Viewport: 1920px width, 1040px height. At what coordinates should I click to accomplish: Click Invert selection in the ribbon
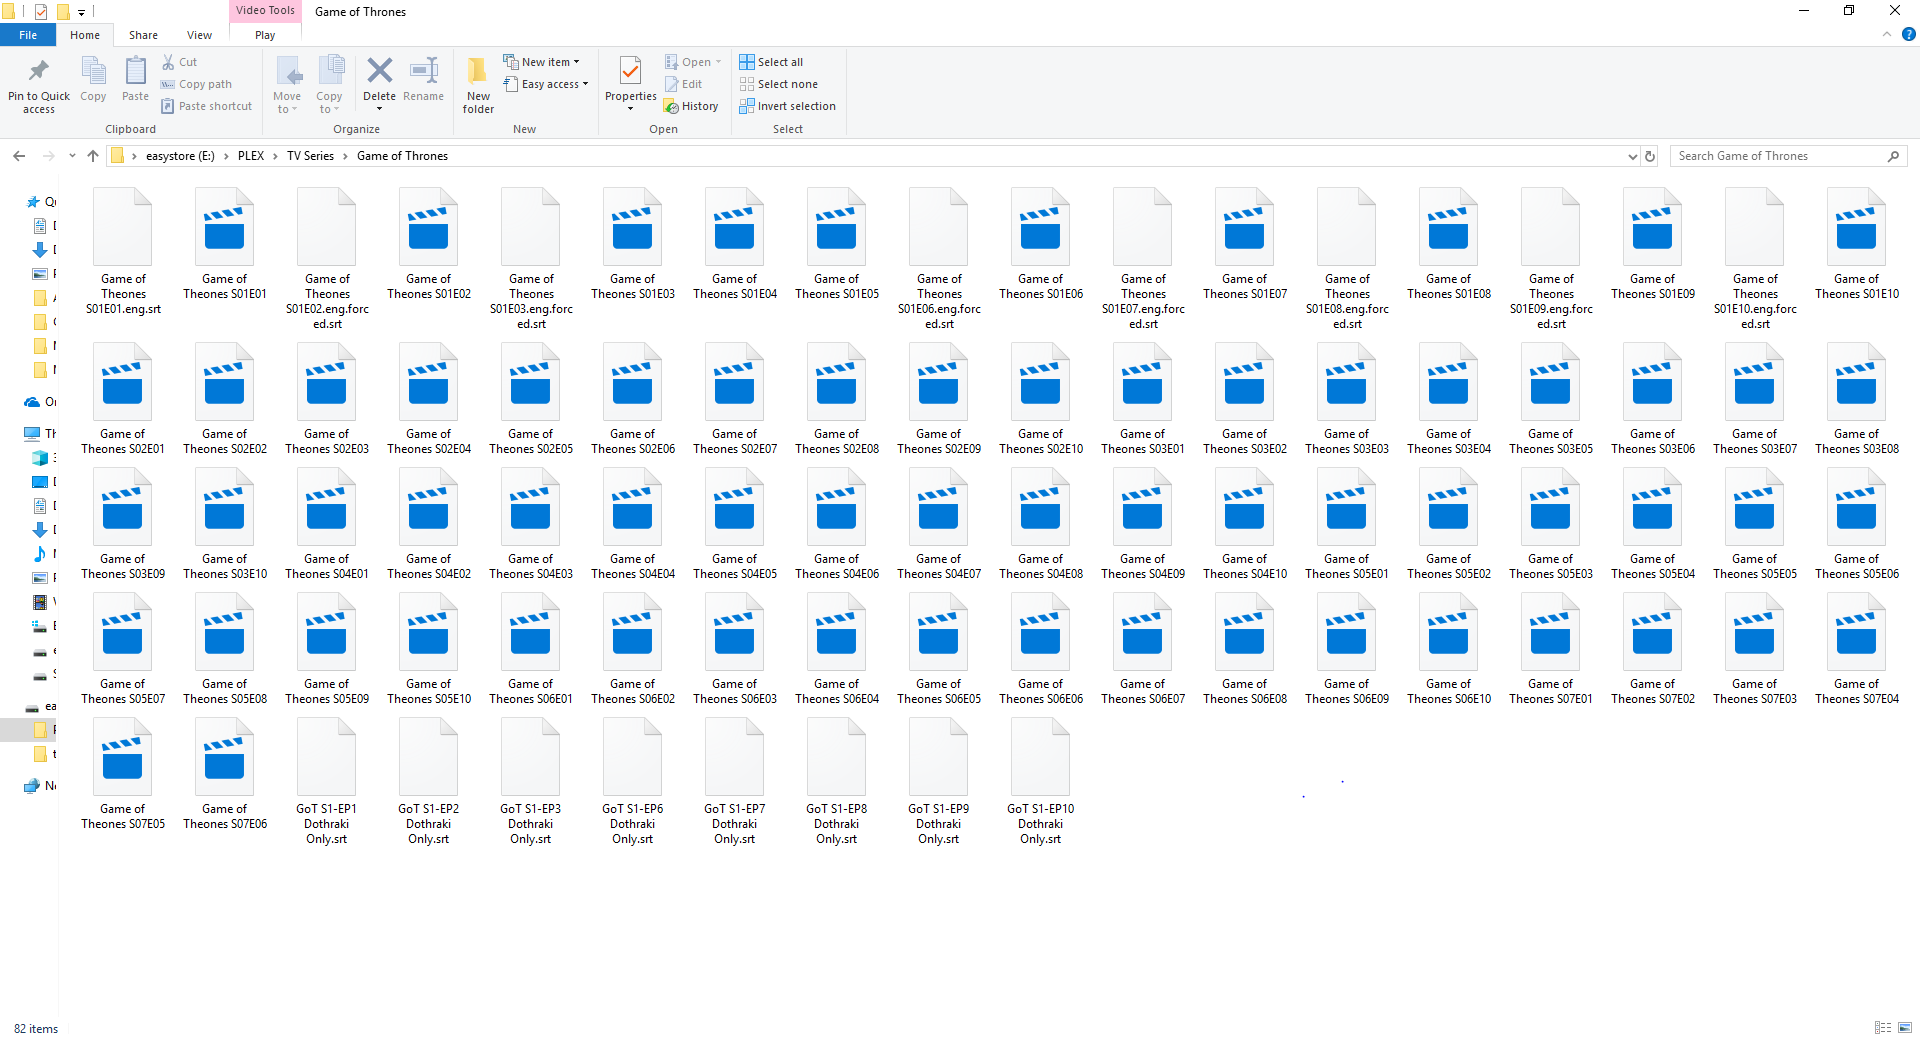coord(788,106)
